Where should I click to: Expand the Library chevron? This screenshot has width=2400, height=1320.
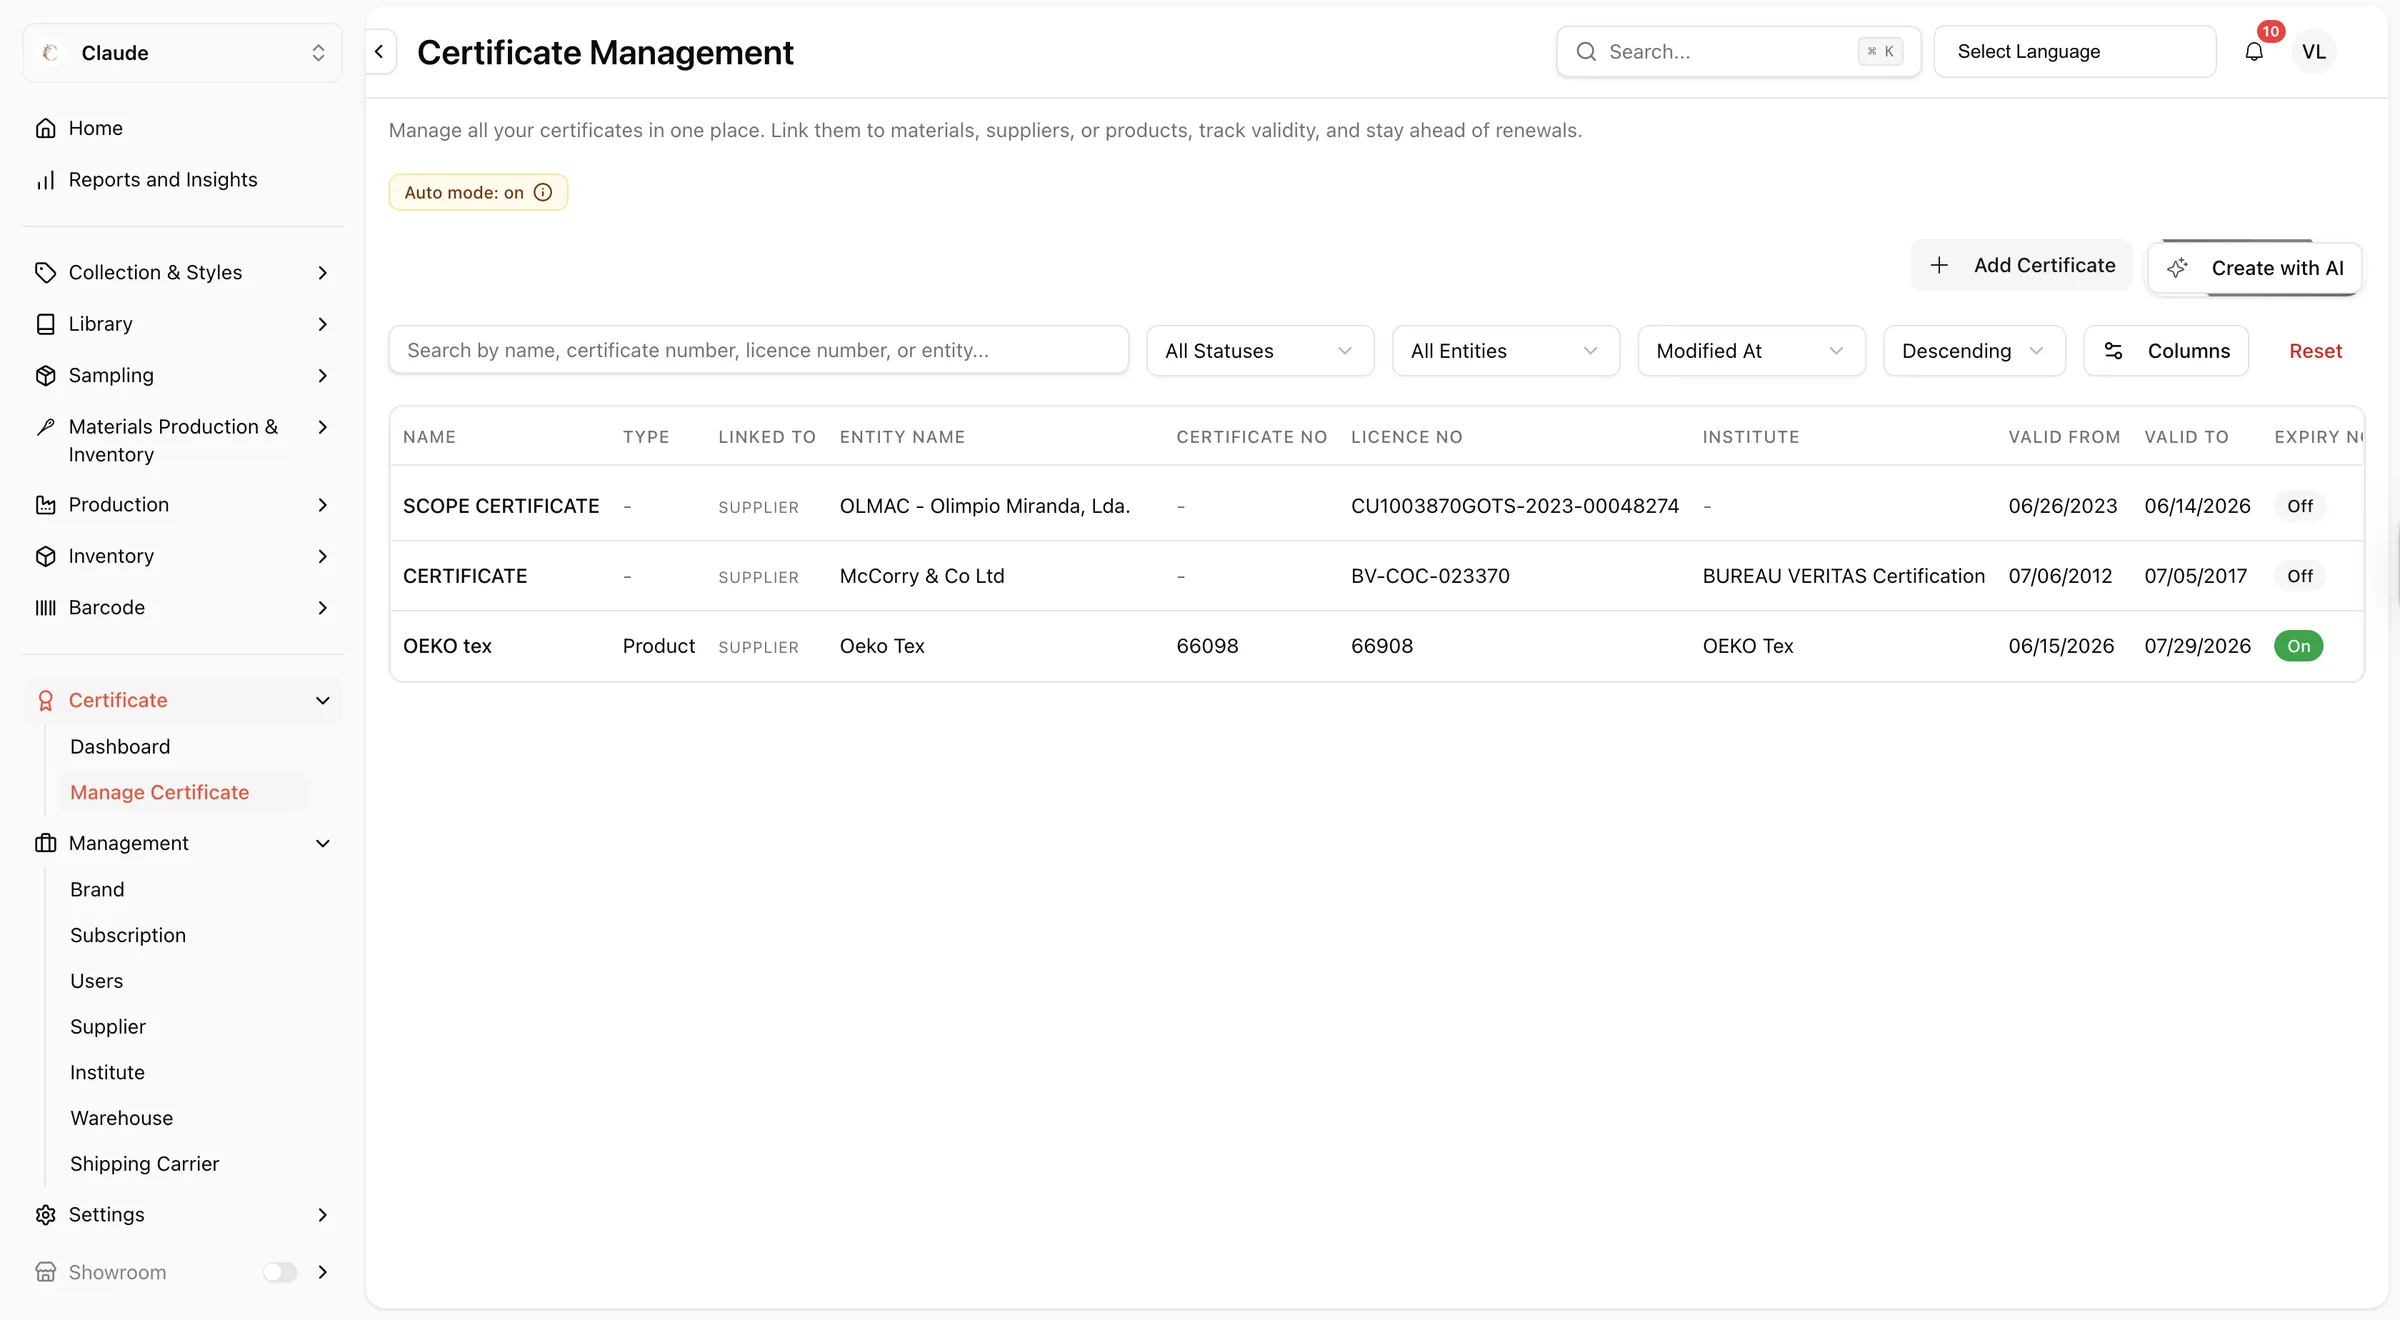(x=322, y=324)
